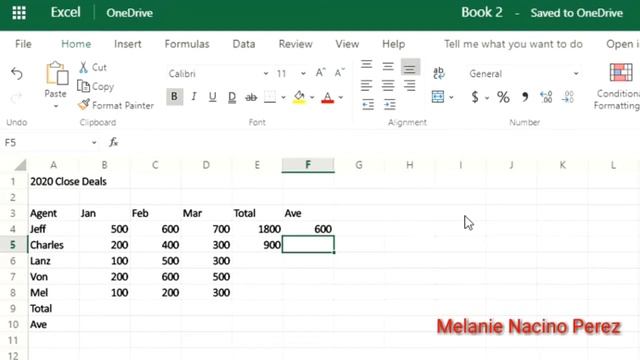
Task: Switch to the View tab
Action: coord(347,44)
